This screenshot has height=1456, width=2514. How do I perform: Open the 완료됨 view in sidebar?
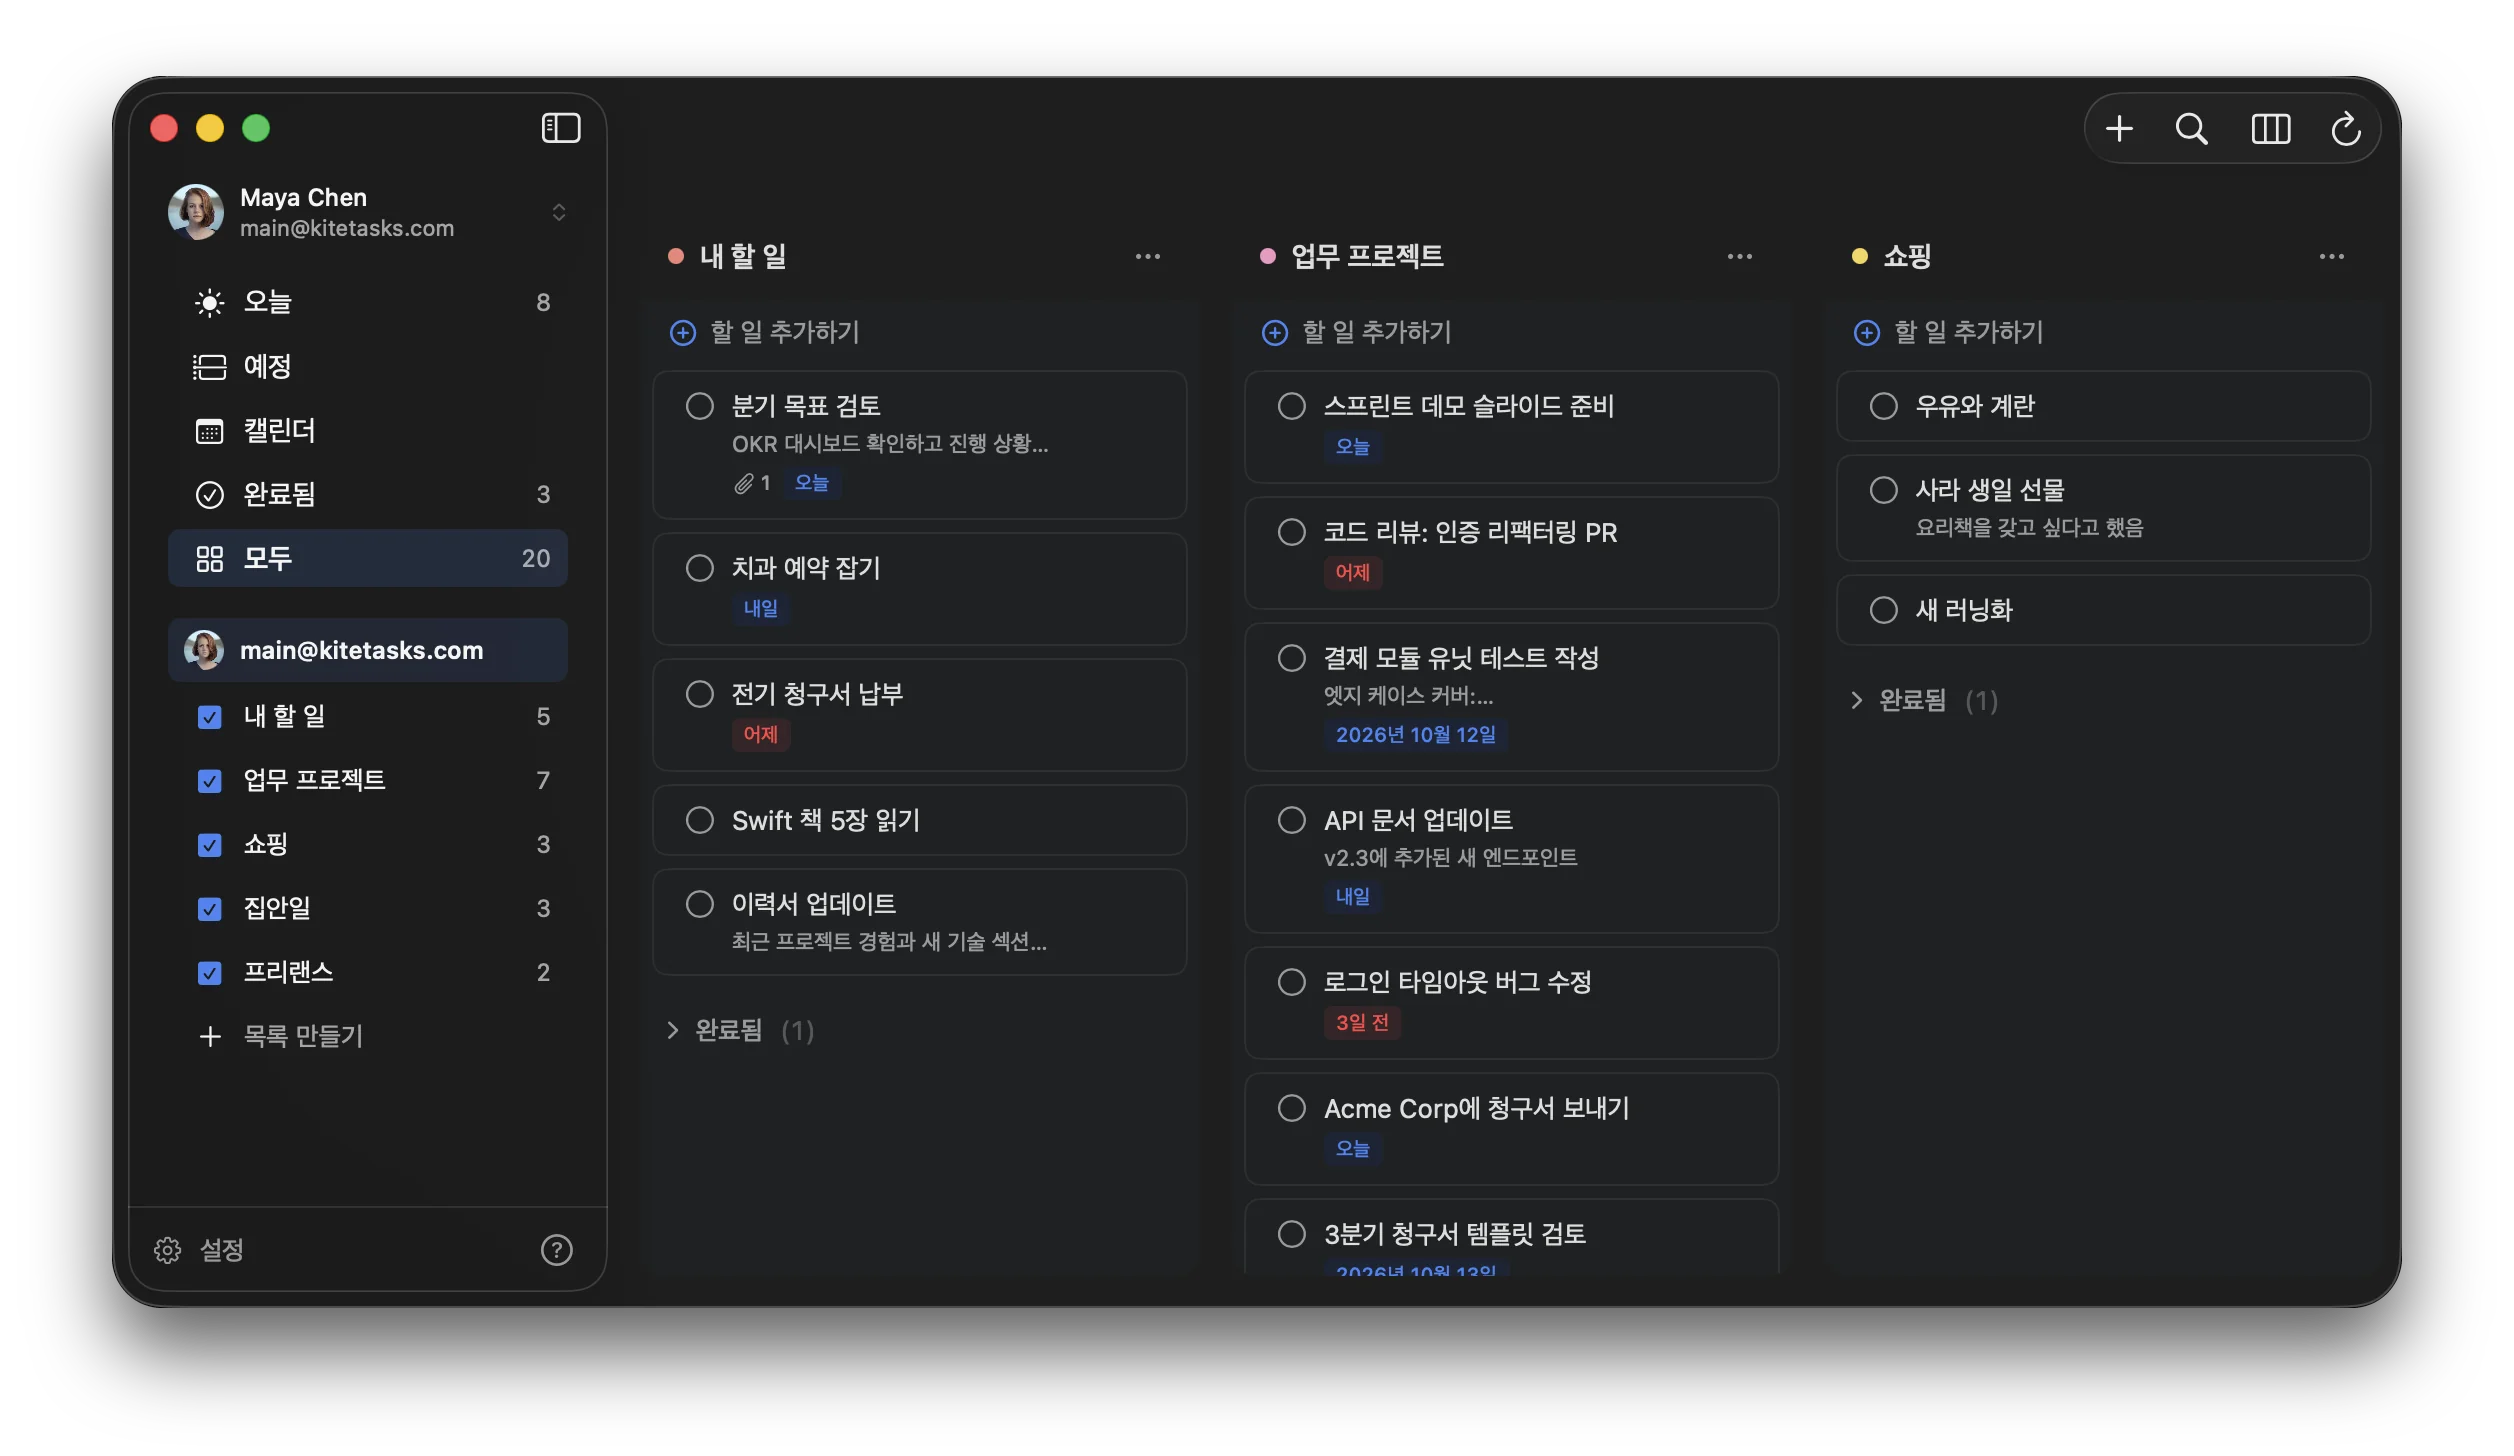pyautogui.click(x=368, y=494)
